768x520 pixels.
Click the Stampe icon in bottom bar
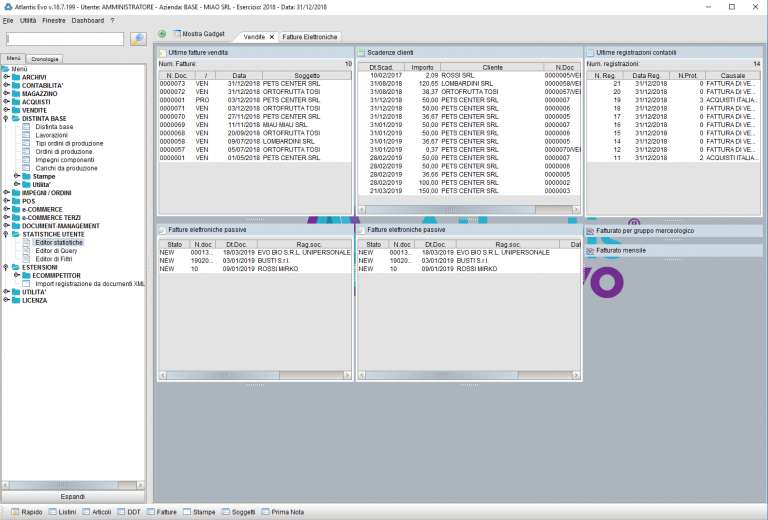tap(187, 512)
